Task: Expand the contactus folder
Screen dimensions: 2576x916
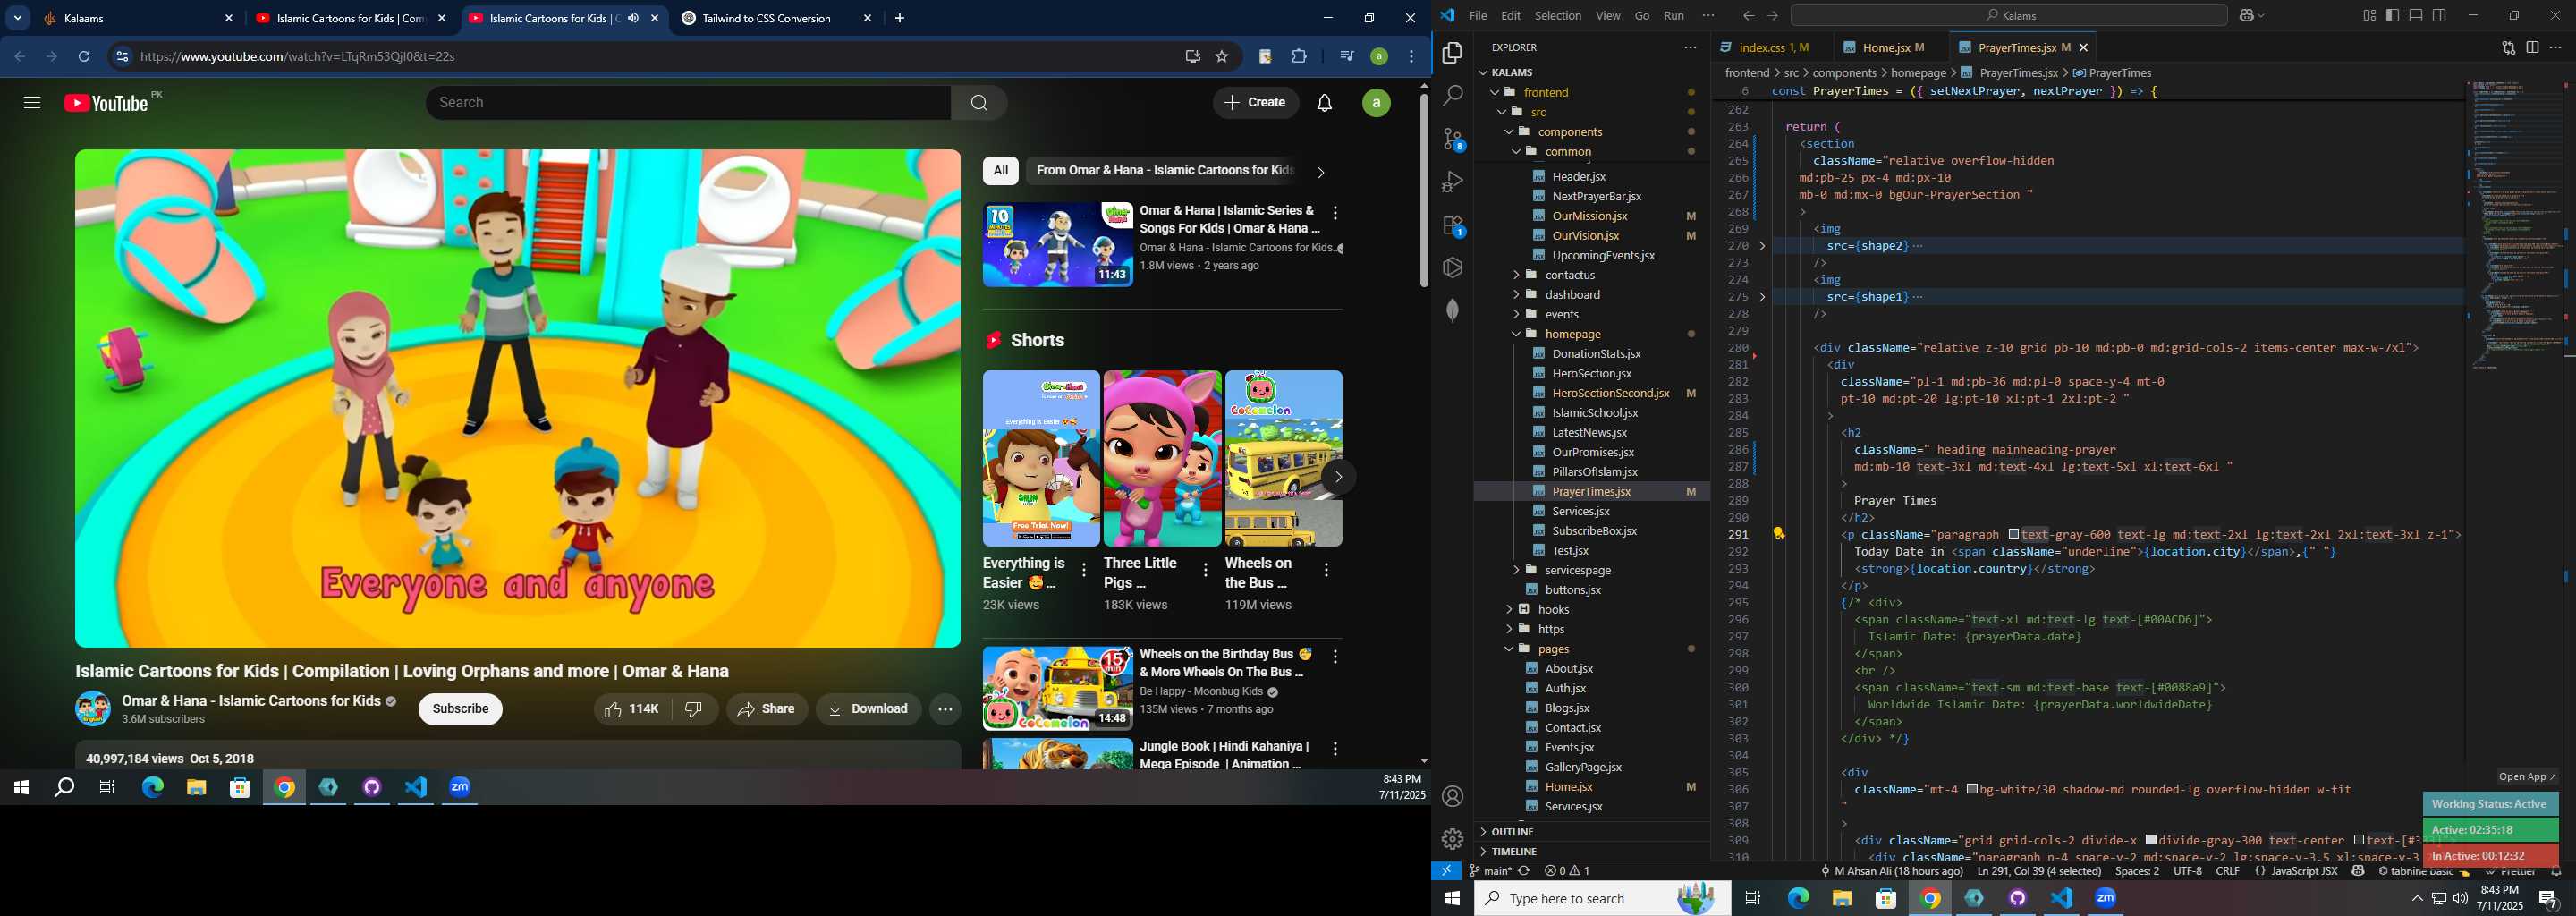Action: [x=1516, y=275]
